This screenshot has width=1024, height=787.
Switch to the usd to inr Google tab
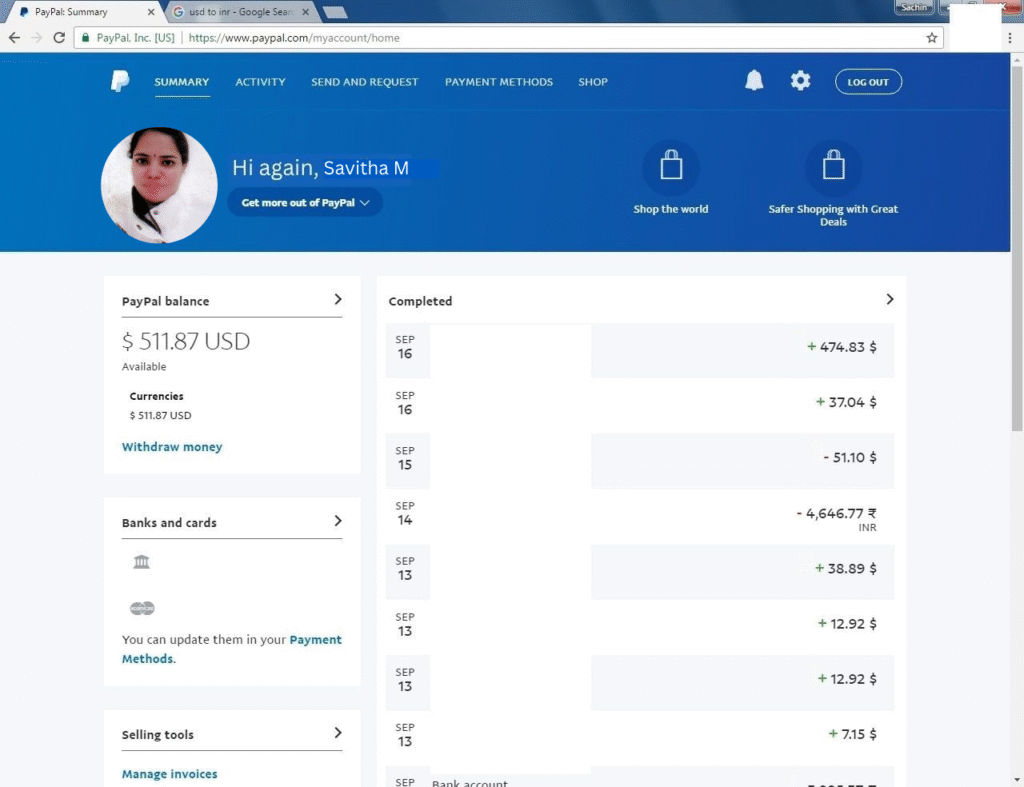pos(238,12)
